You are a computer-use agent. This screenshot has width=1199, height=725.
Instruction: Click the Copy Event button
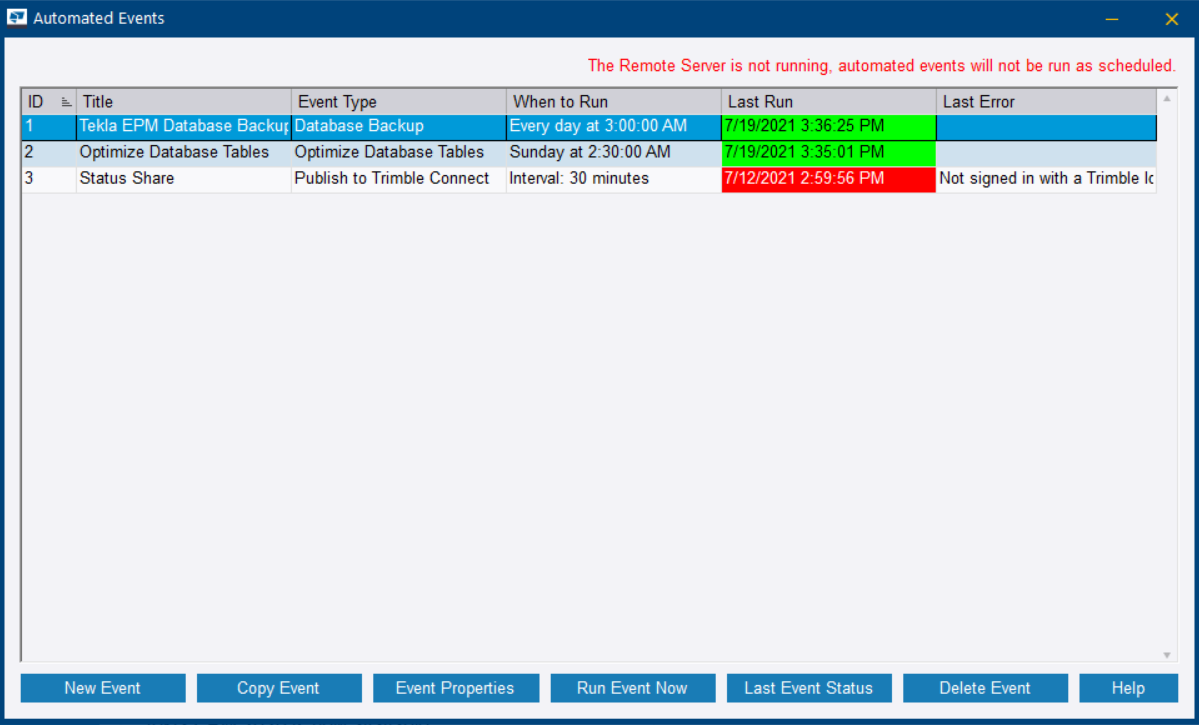279,688
